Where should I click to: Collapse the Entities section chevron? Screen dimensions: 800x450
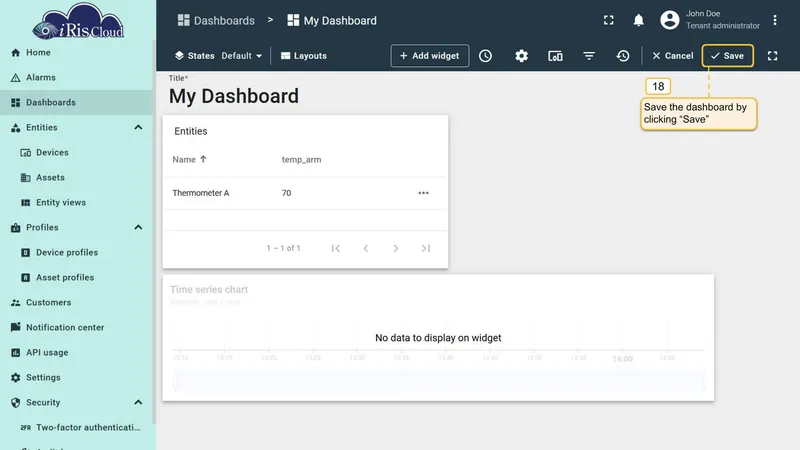[x=138, y=128]
